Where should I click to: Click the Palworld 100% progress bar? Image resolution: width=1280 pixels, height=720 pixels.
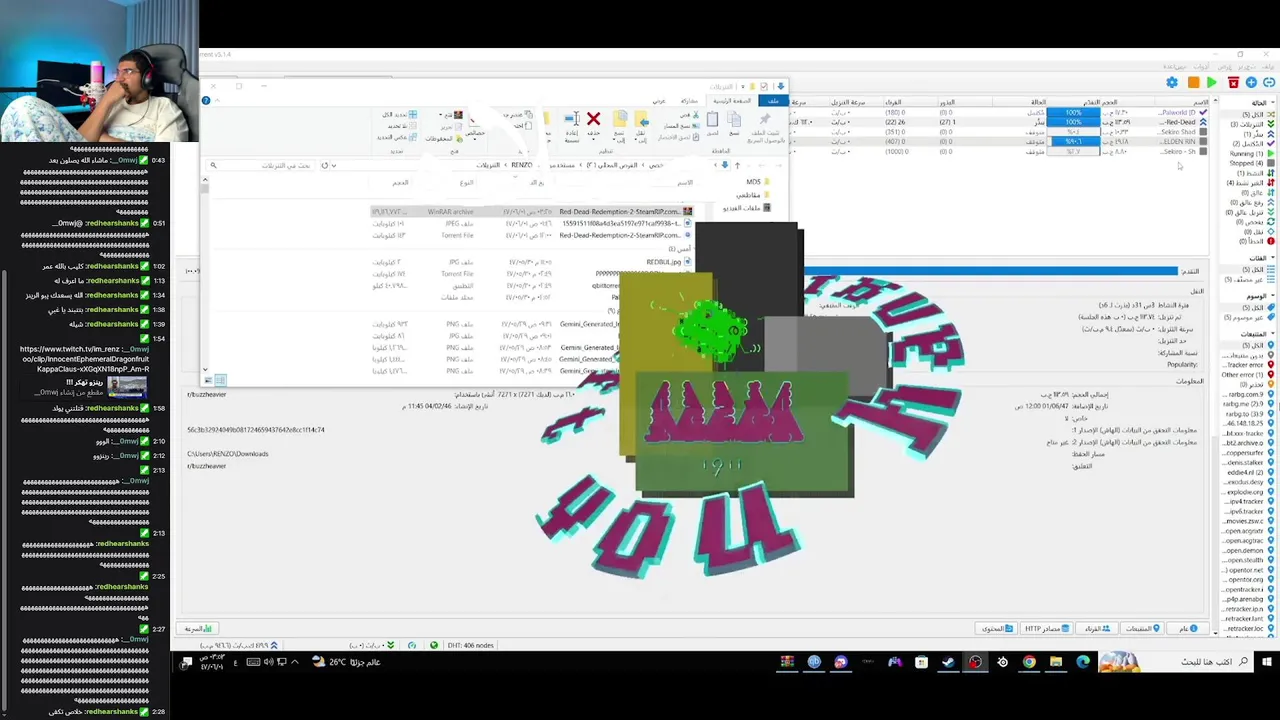(x=1073, y=113)
